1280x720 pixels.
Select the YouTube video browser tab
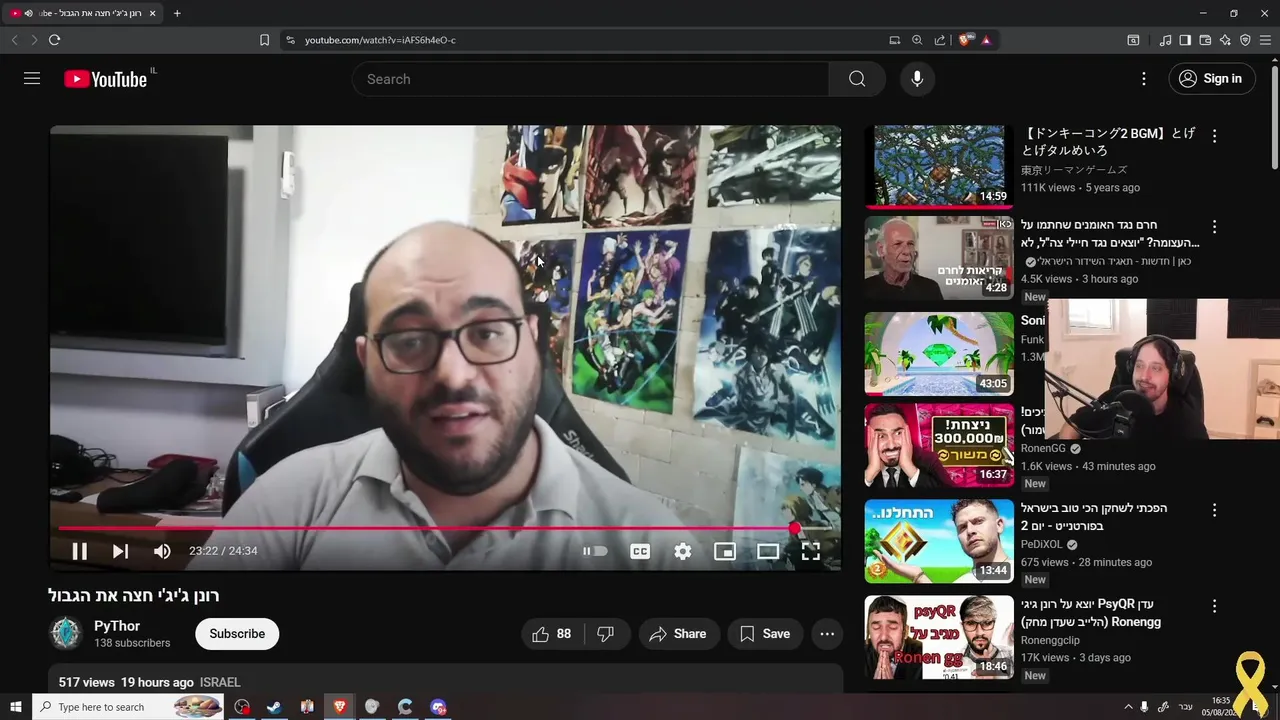(84, 13)
